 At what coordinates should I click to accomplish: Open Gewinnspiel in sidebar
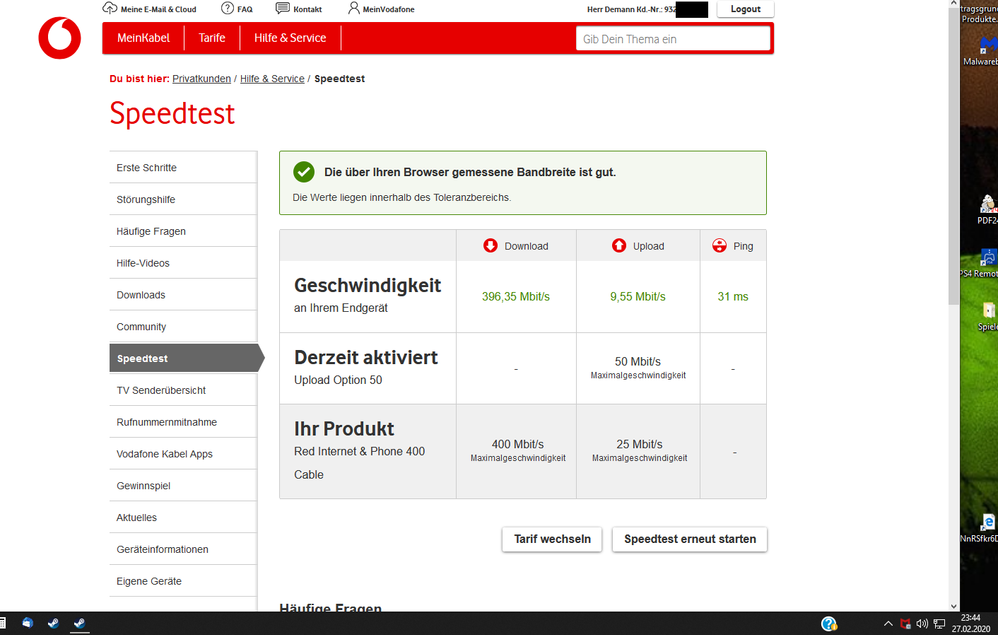183,485
